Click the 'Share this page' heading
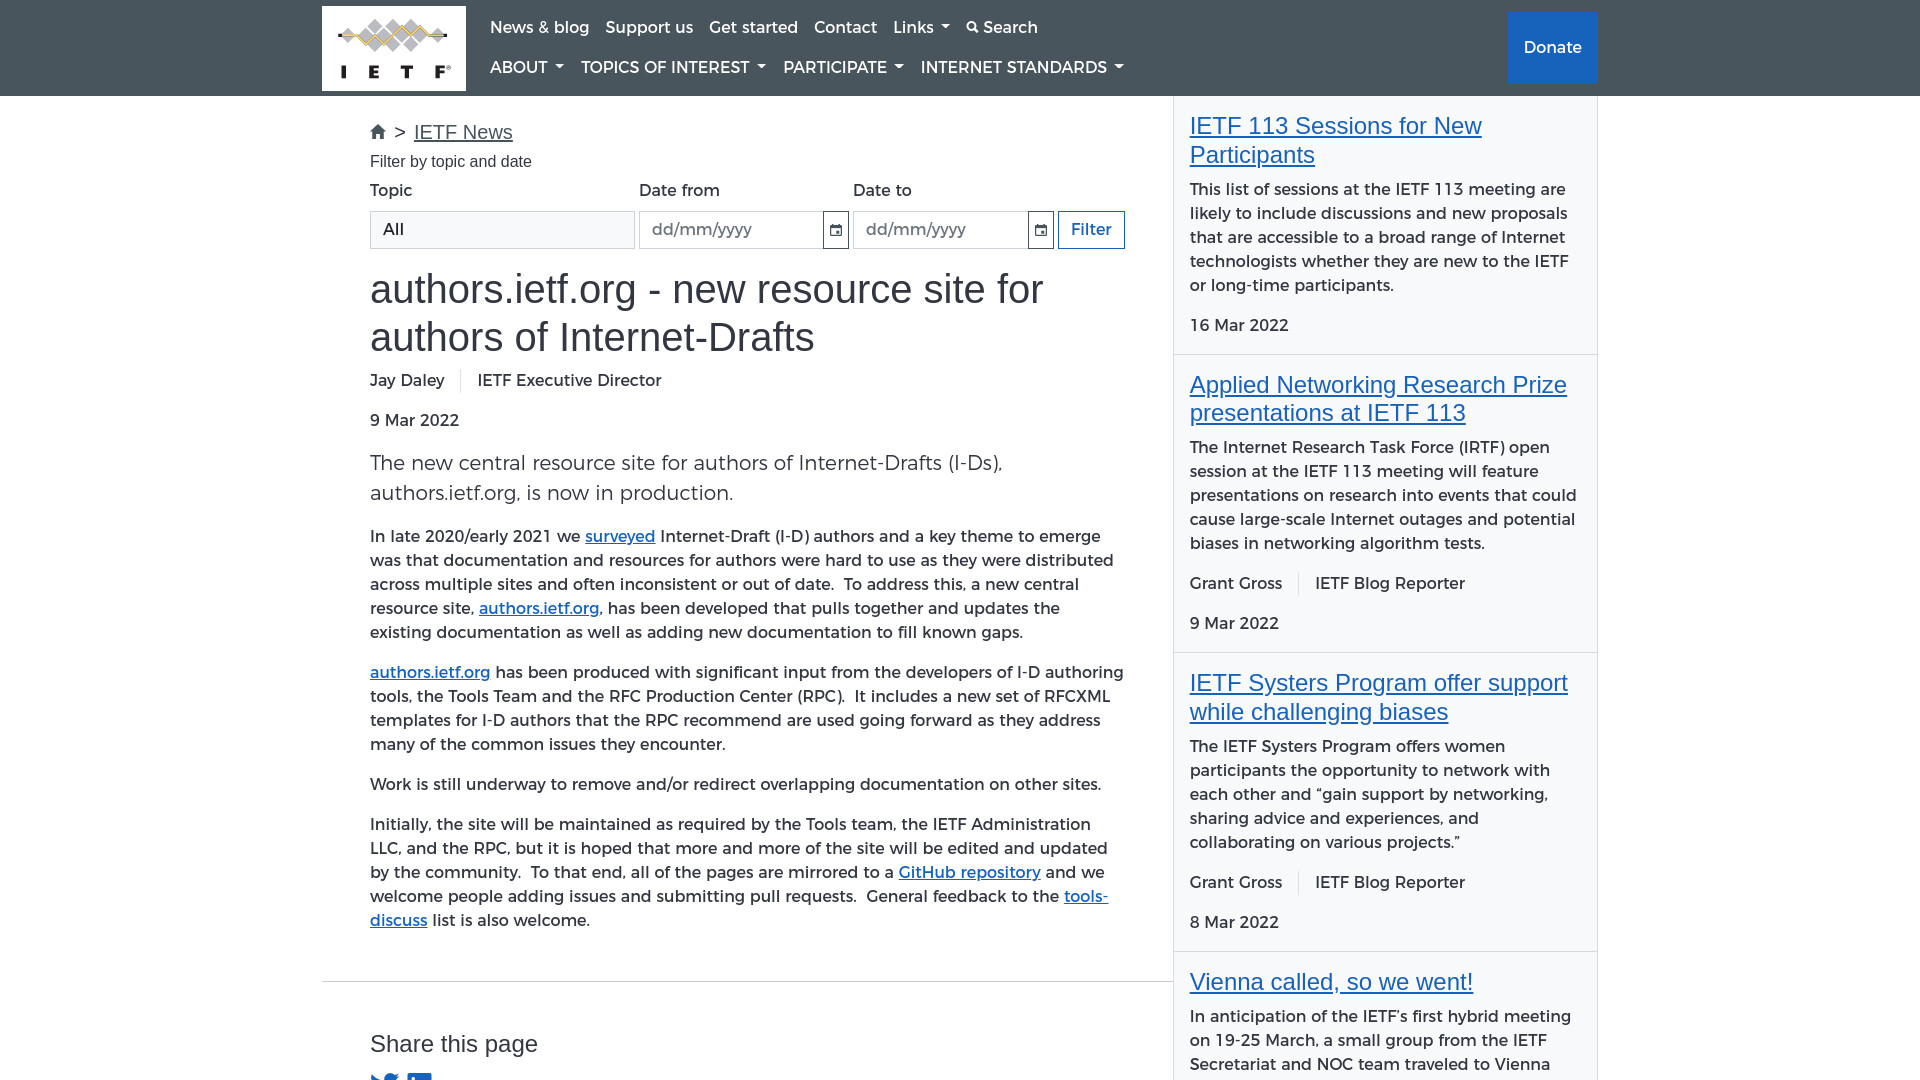 pyautogui.click(x=454, y=1044)
